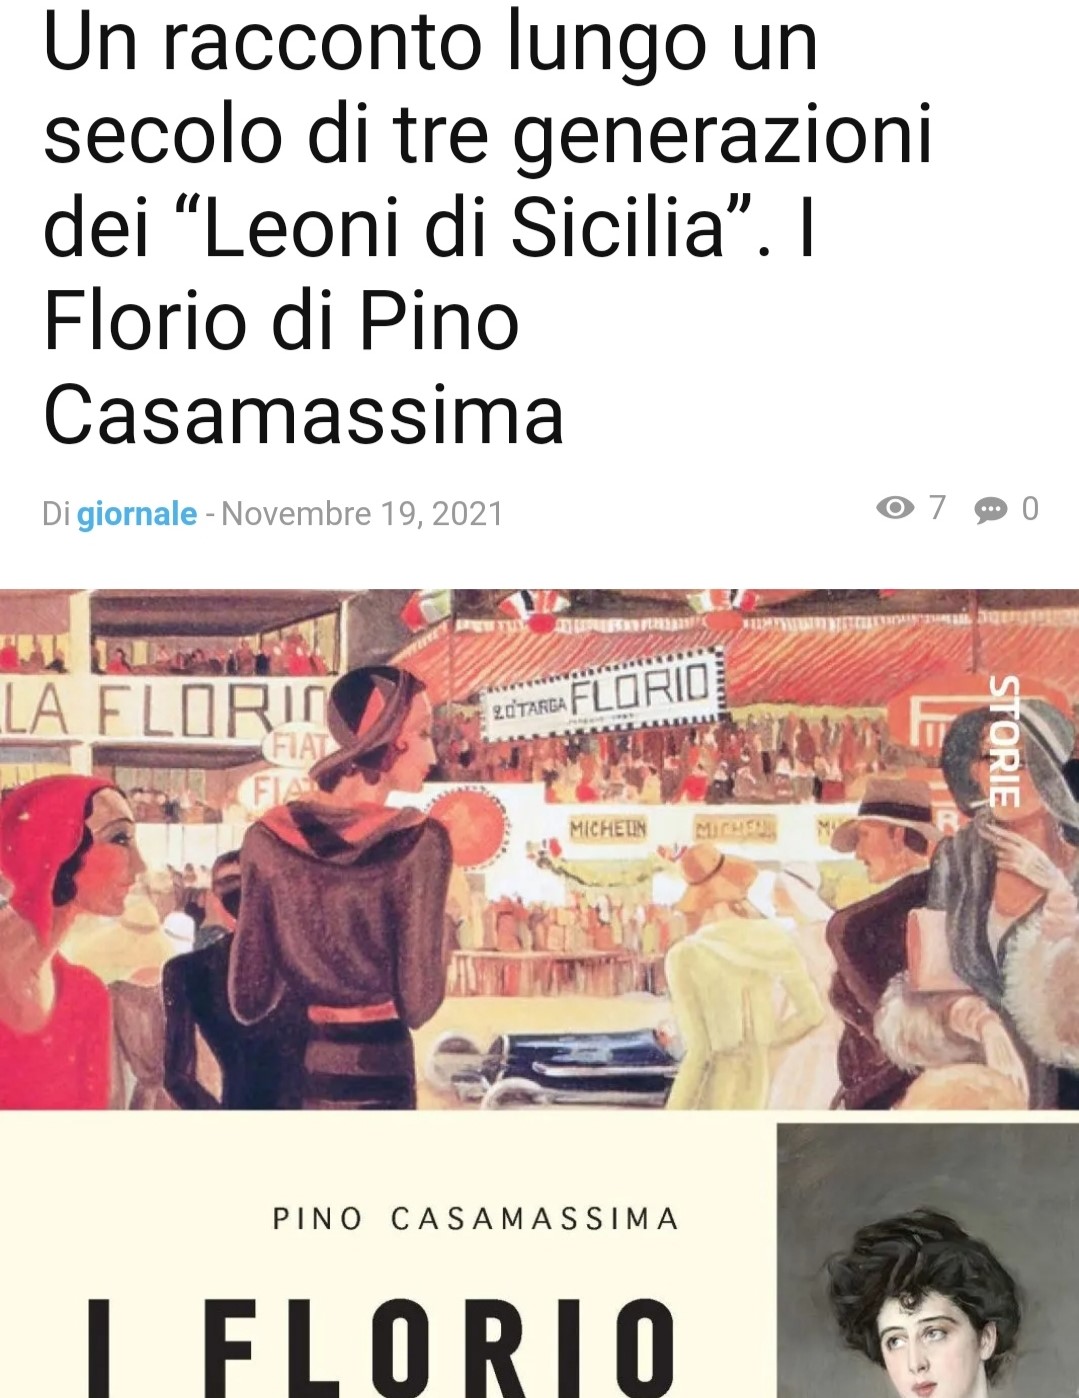Open the giornale author link

point(137,514)
